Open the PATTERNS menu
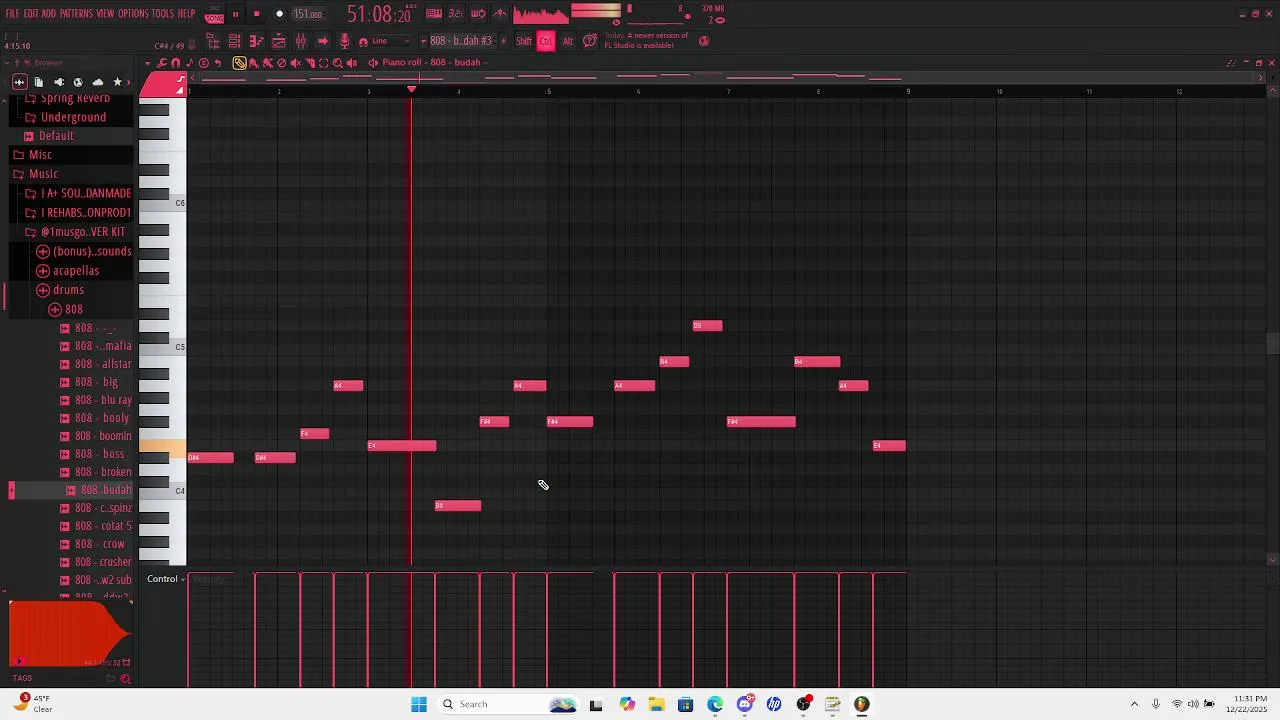The image size is (1280, 720). coord(76,14)
